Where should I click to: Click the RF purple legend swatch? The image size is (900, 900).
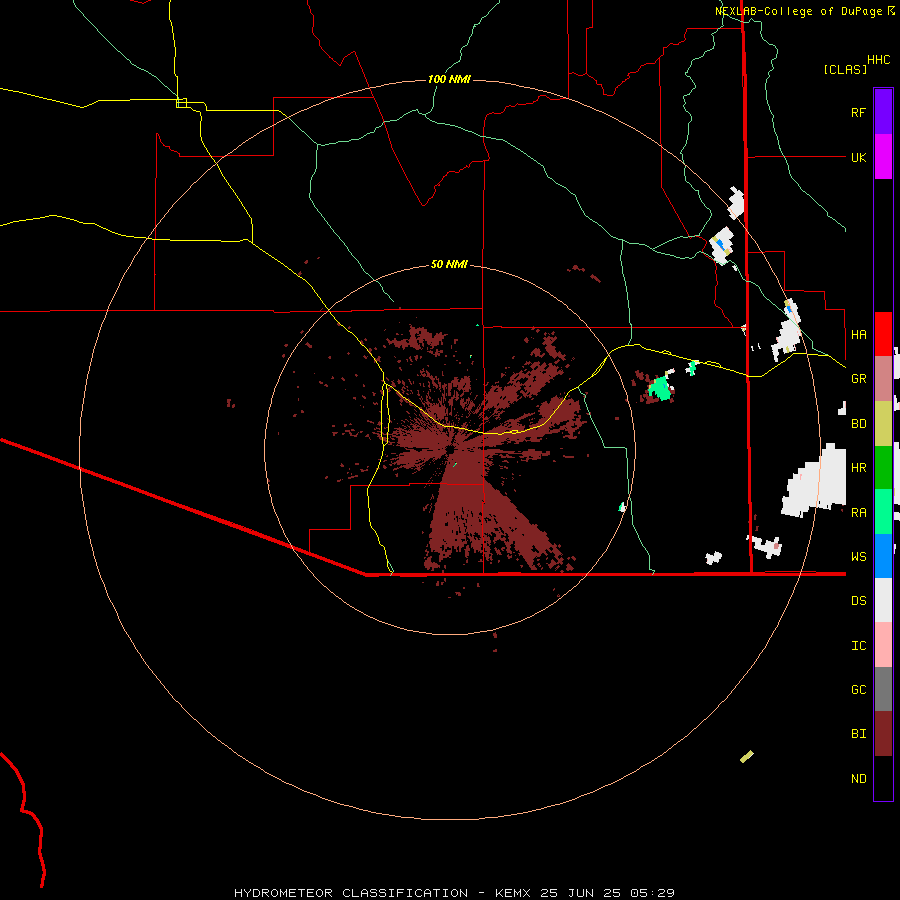[883, 112]
